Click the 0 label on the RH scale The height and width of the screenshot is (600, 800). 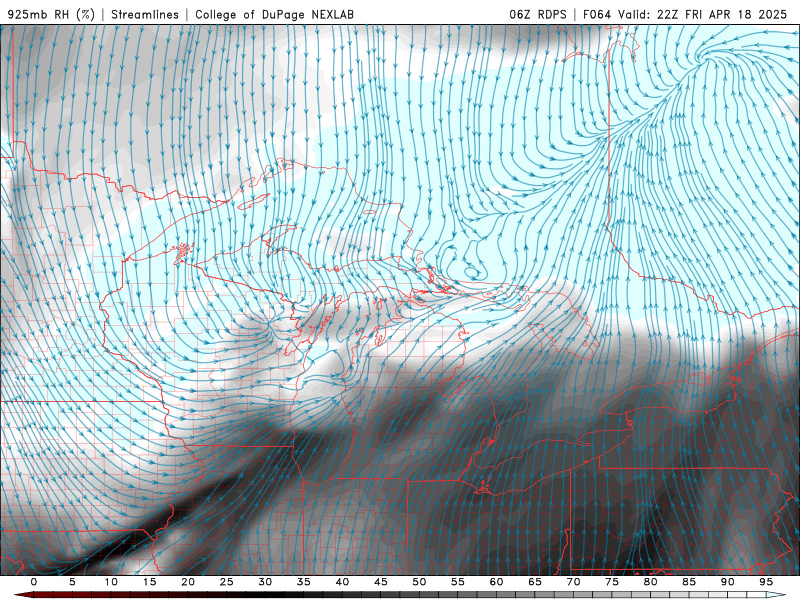pos(34,582)
